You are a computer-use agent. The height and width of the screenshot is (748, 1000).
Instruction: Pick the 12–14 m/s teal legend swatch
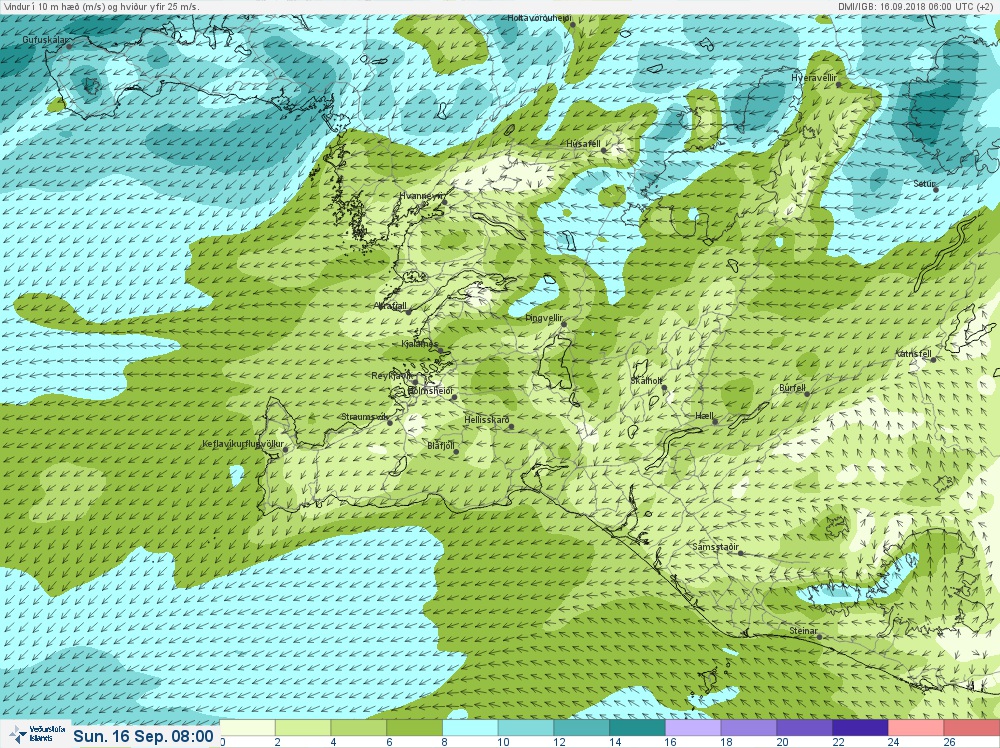(x=582, y=728)
